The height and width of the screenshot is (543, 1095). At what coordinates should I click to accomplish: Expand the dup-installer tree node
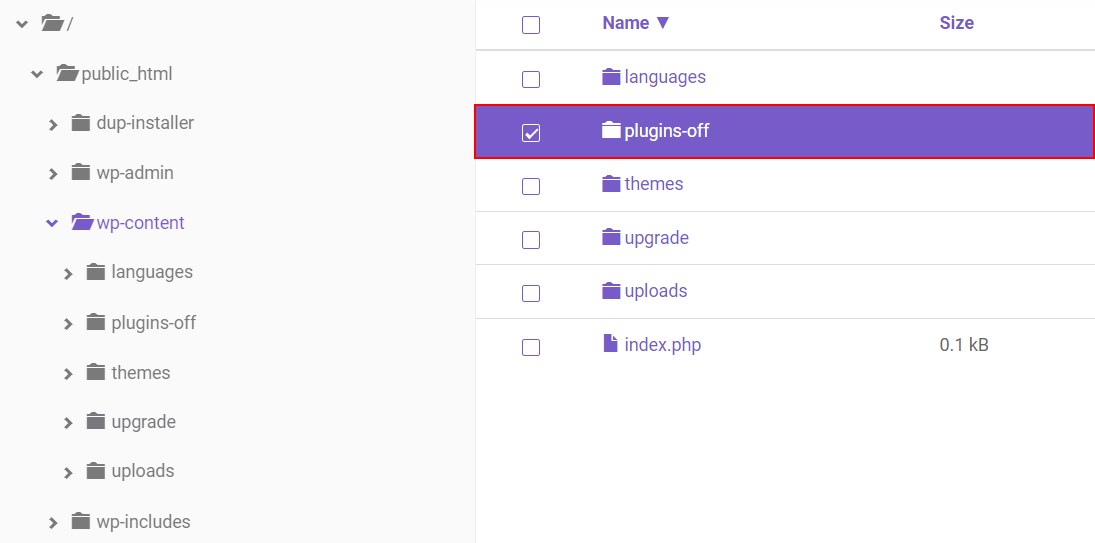53,124
